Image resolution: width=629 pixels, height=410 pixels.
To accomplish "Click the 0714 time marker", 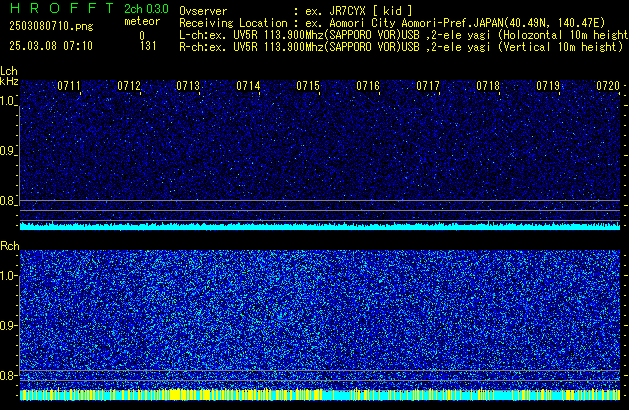I will tap(248, 86).
